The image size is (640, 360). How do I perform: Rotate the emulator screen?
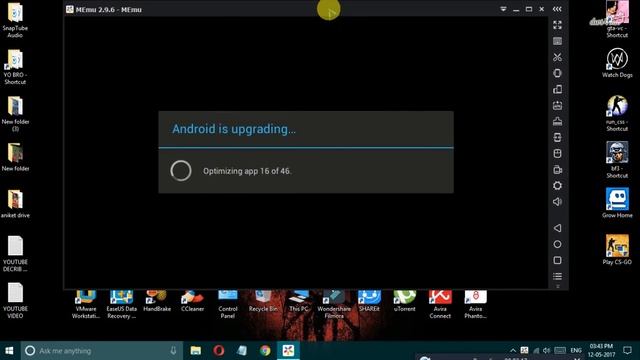pyautogui.click(x=557, y=89)
